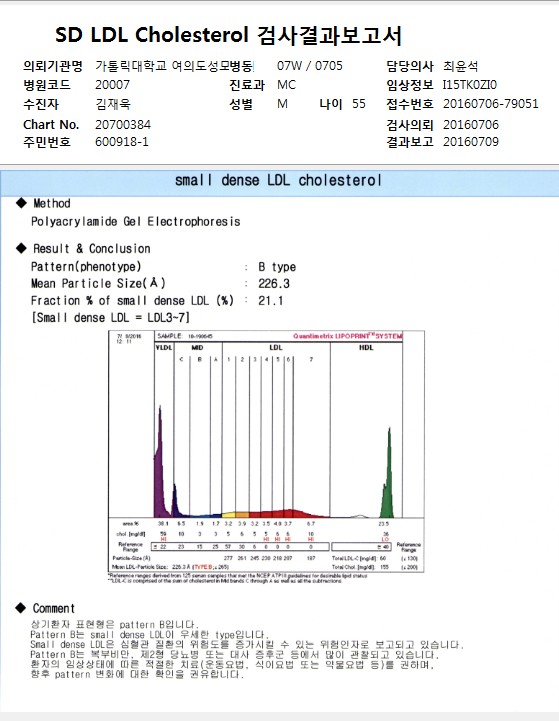Viewport: 559px width, 721px height.
Task: Click the diamond bullet beside Method
Action: (x=21, y=203)
